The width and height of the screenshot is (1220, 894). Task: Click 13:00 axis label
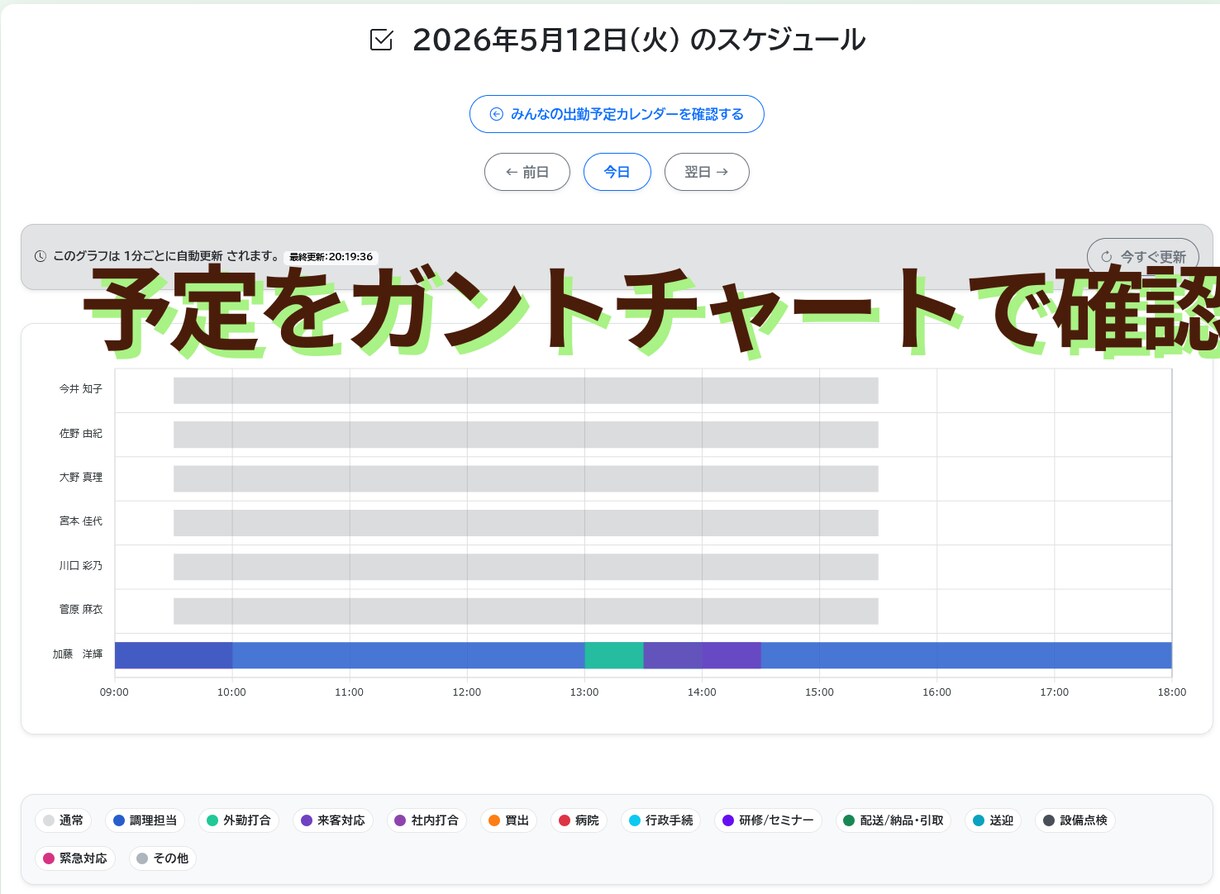tap(584, 692)
